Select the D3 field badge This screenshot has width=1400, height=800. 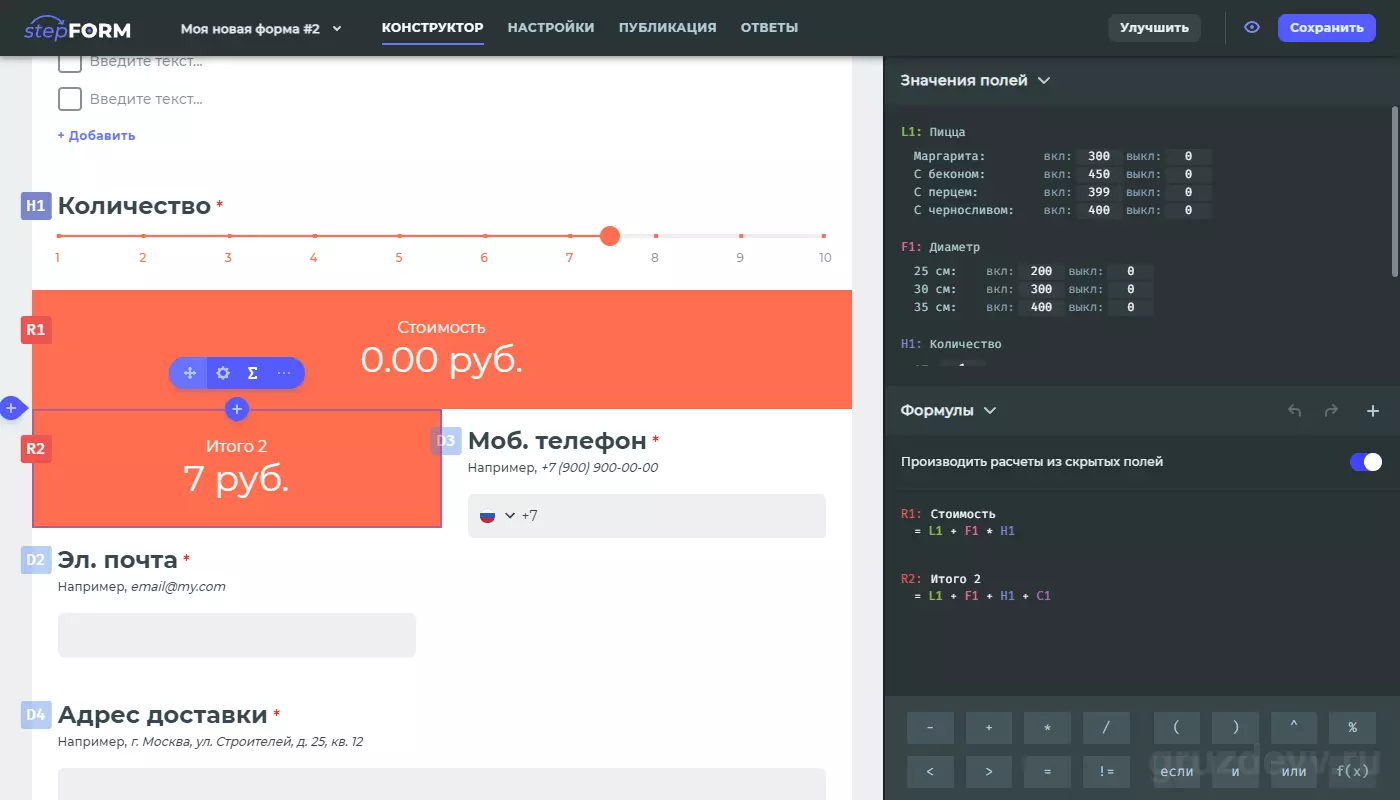pos(446,441)
